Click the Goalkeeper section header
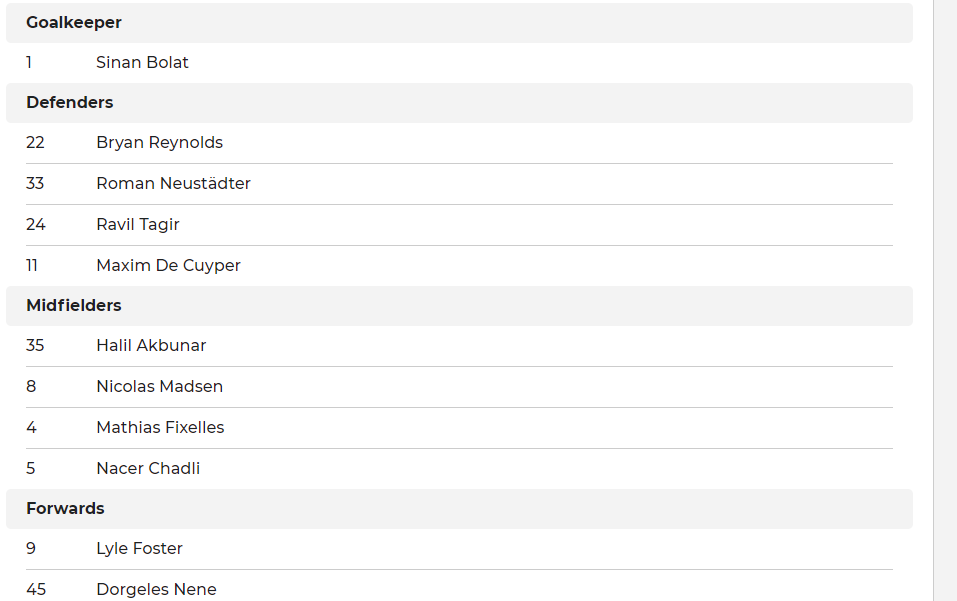Image resolution: width=957 pixels, height=601 pixels. [x=74, y=23]
